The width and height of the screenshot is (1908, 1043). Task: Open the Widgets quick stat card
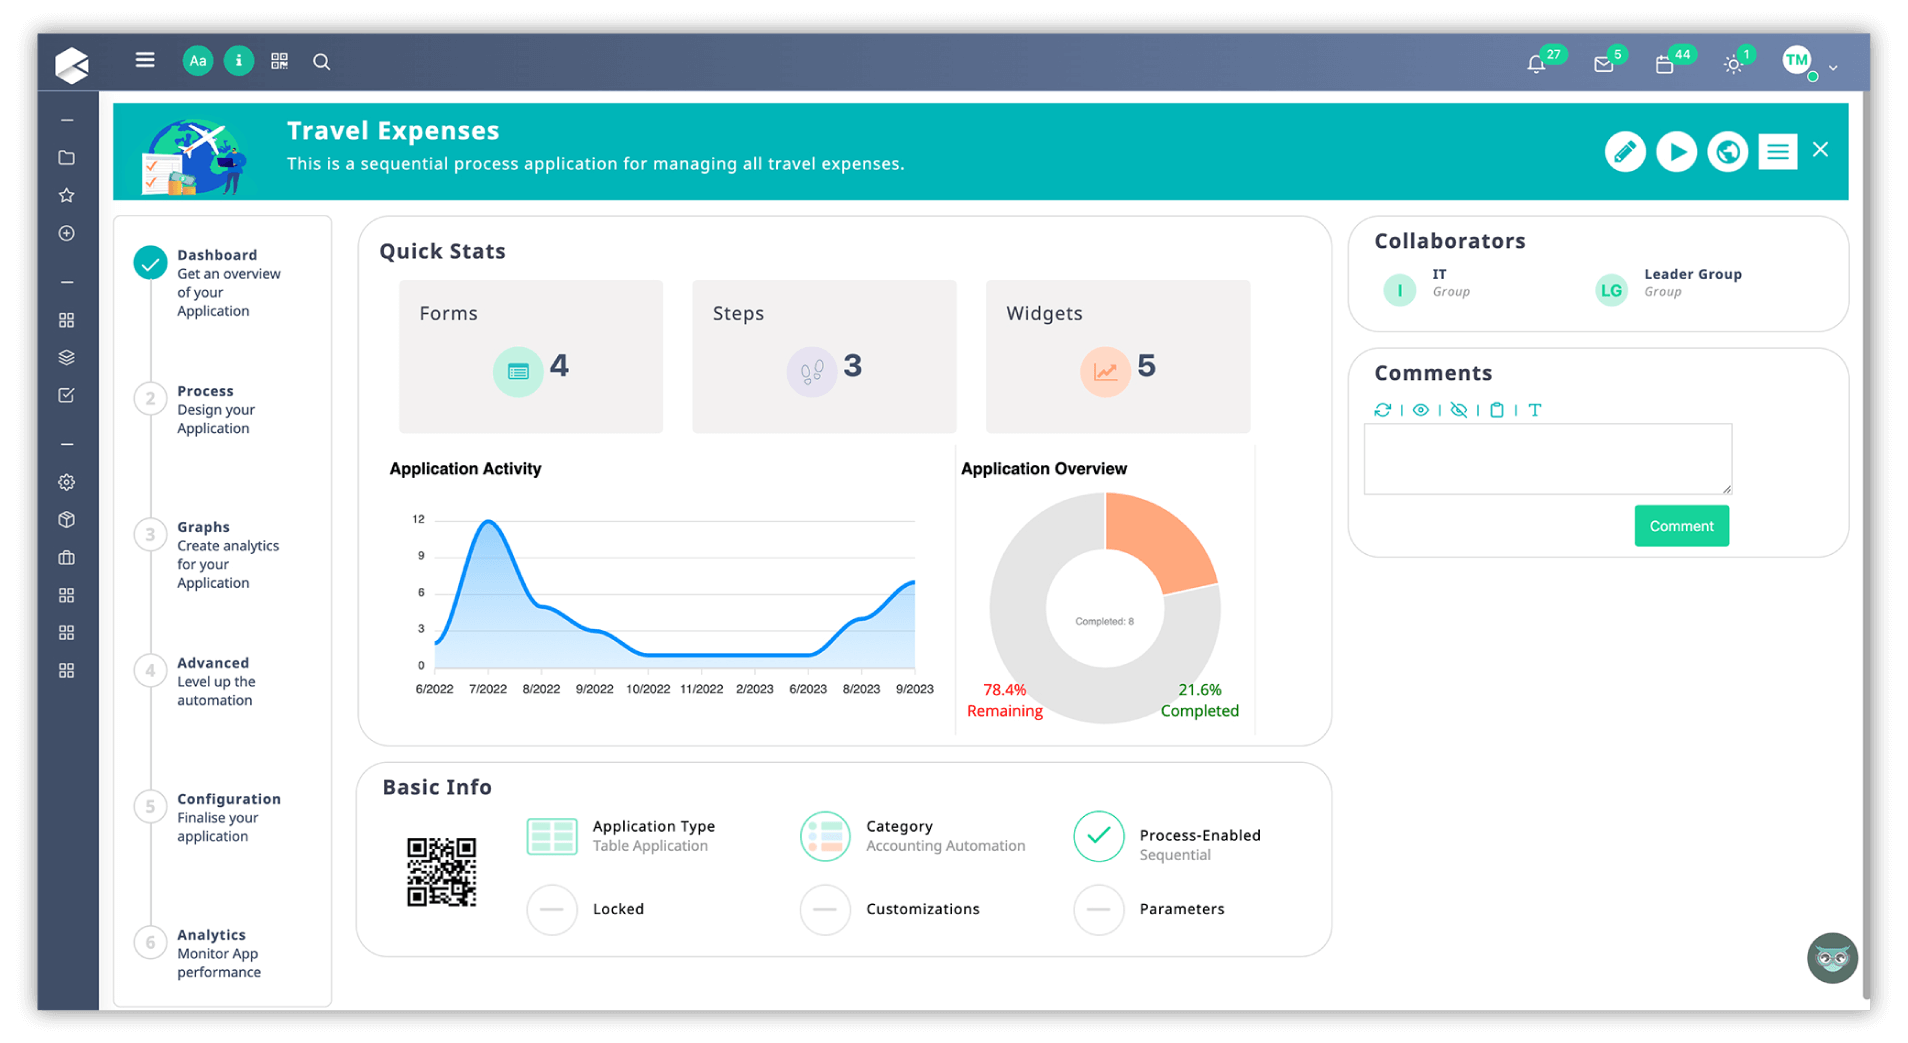point(1118,357)
